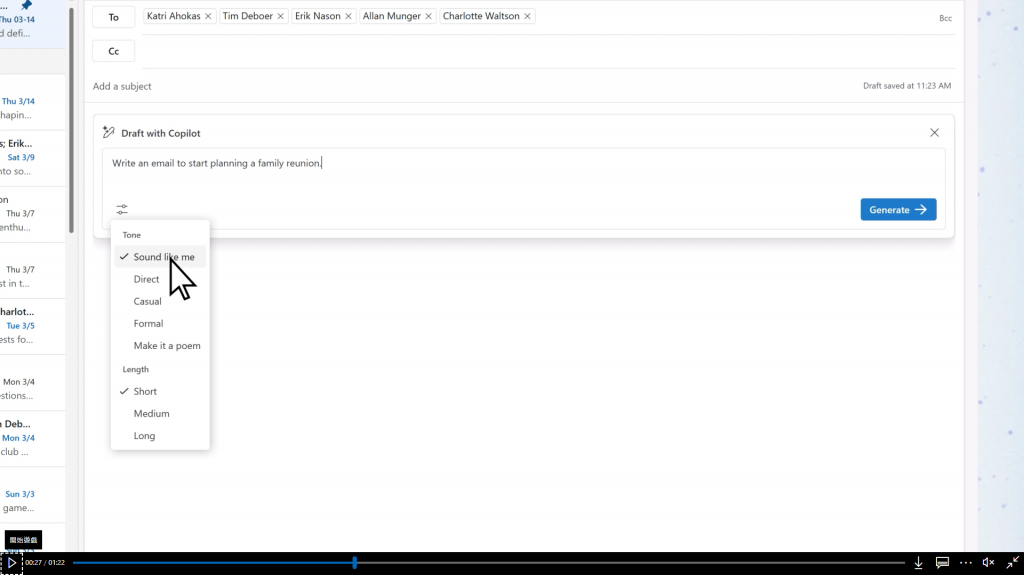The image size is (1024, 575).
Task: Toggle the generation options sliders icon
Action: 122,209
